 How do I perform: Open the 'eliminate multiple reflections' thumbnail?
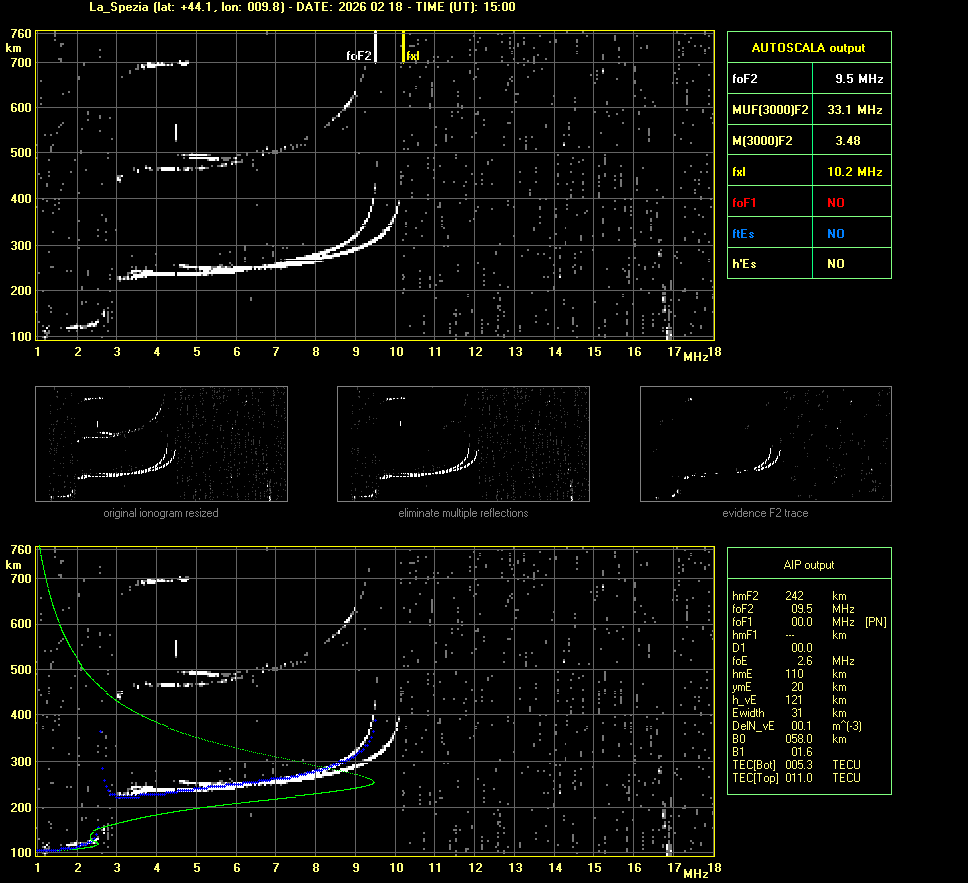point(463,444)
